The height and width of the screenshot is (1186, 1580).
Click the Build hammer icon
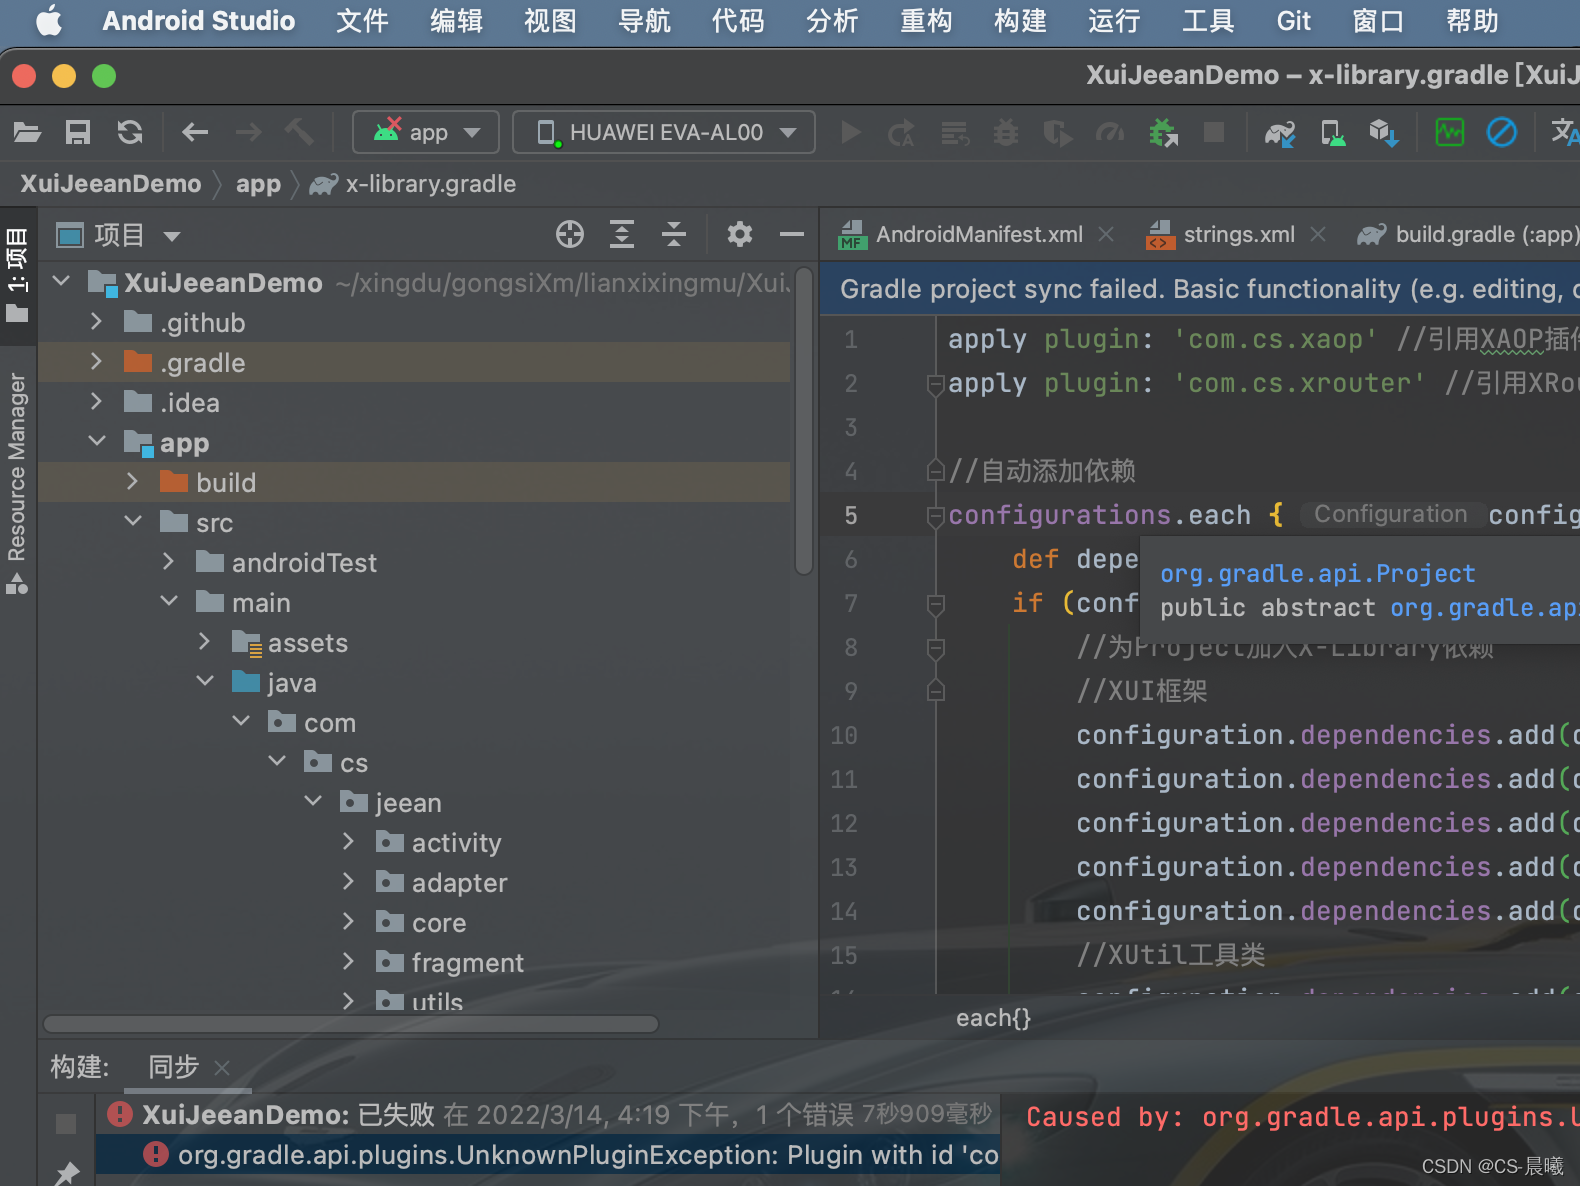pyautogui.click(x=299, y=132)
